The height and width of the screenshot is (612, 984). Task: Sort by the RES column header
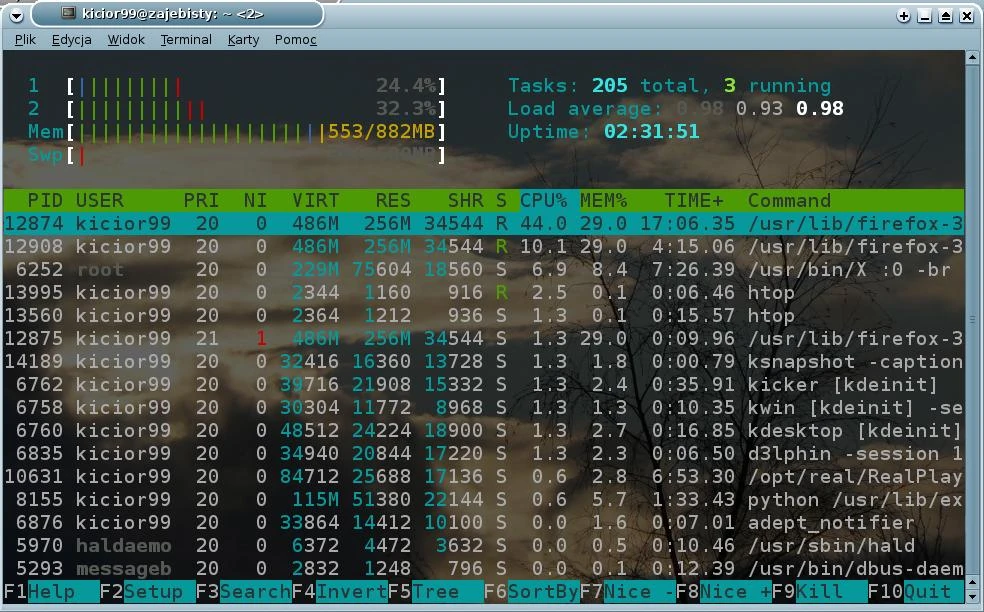393,200
